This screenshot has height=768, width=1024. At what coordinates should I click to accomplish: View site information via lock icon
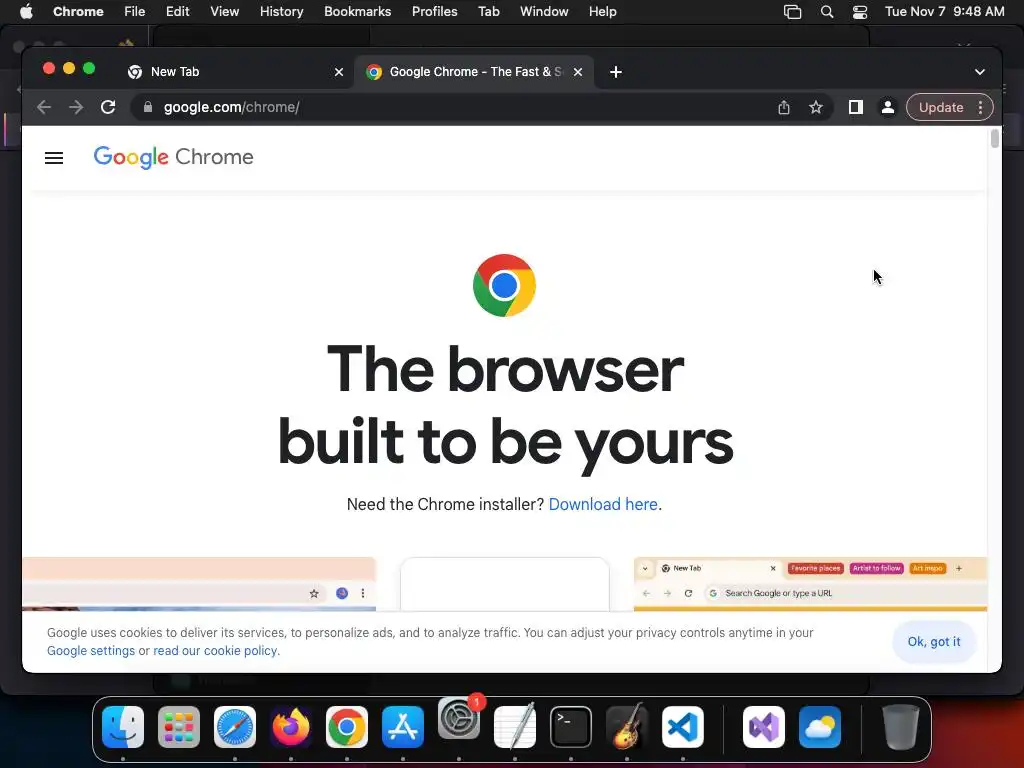coord(148,107)
